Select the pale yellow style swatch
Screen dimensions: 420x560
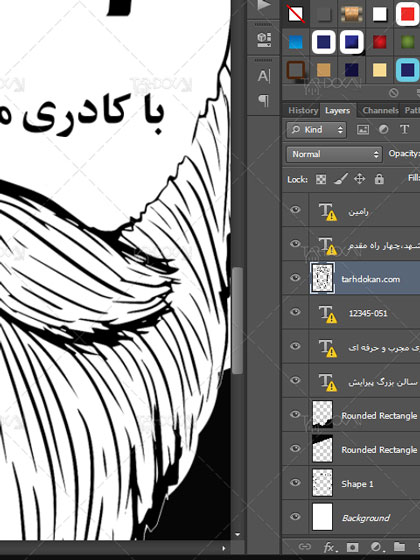click(x=380, y=70)
